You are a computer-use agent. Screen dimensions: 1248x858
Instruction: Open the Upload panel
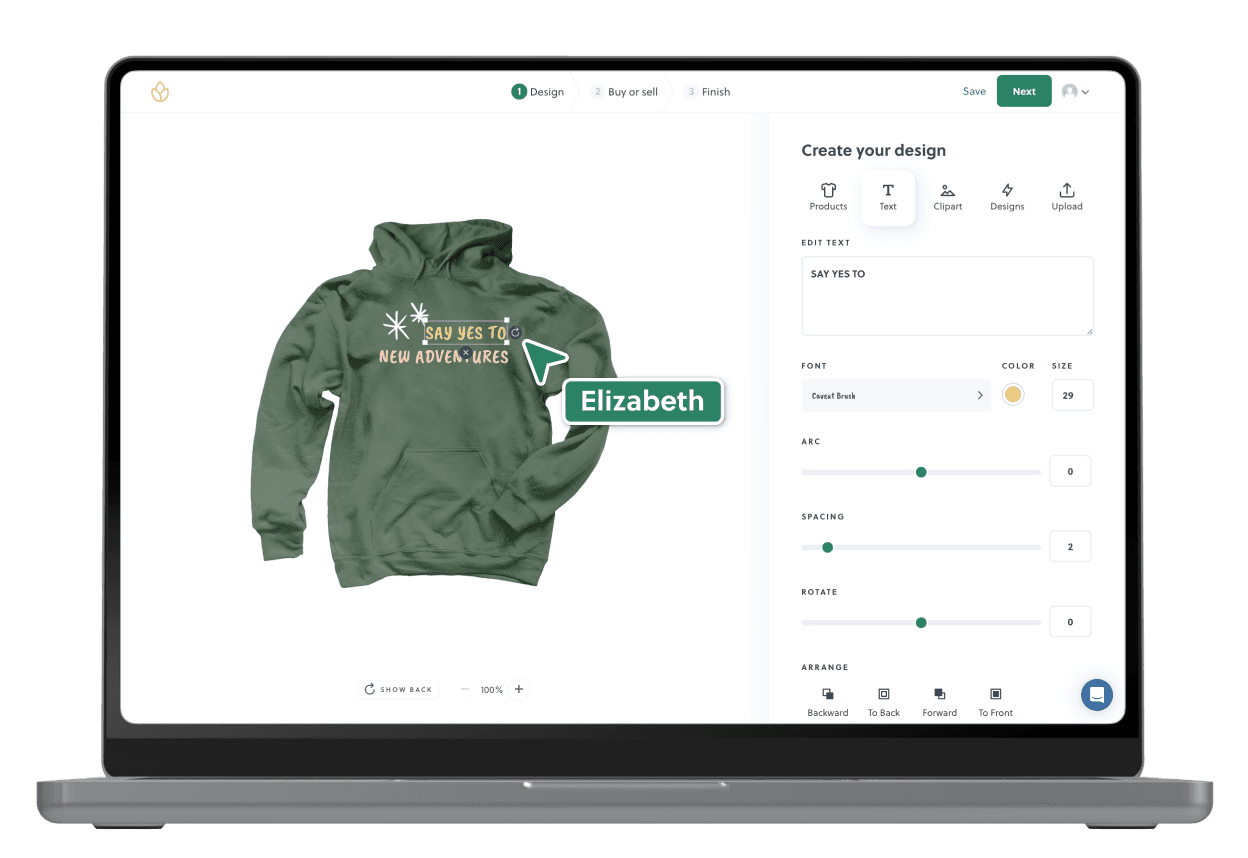pos(1067,196)
